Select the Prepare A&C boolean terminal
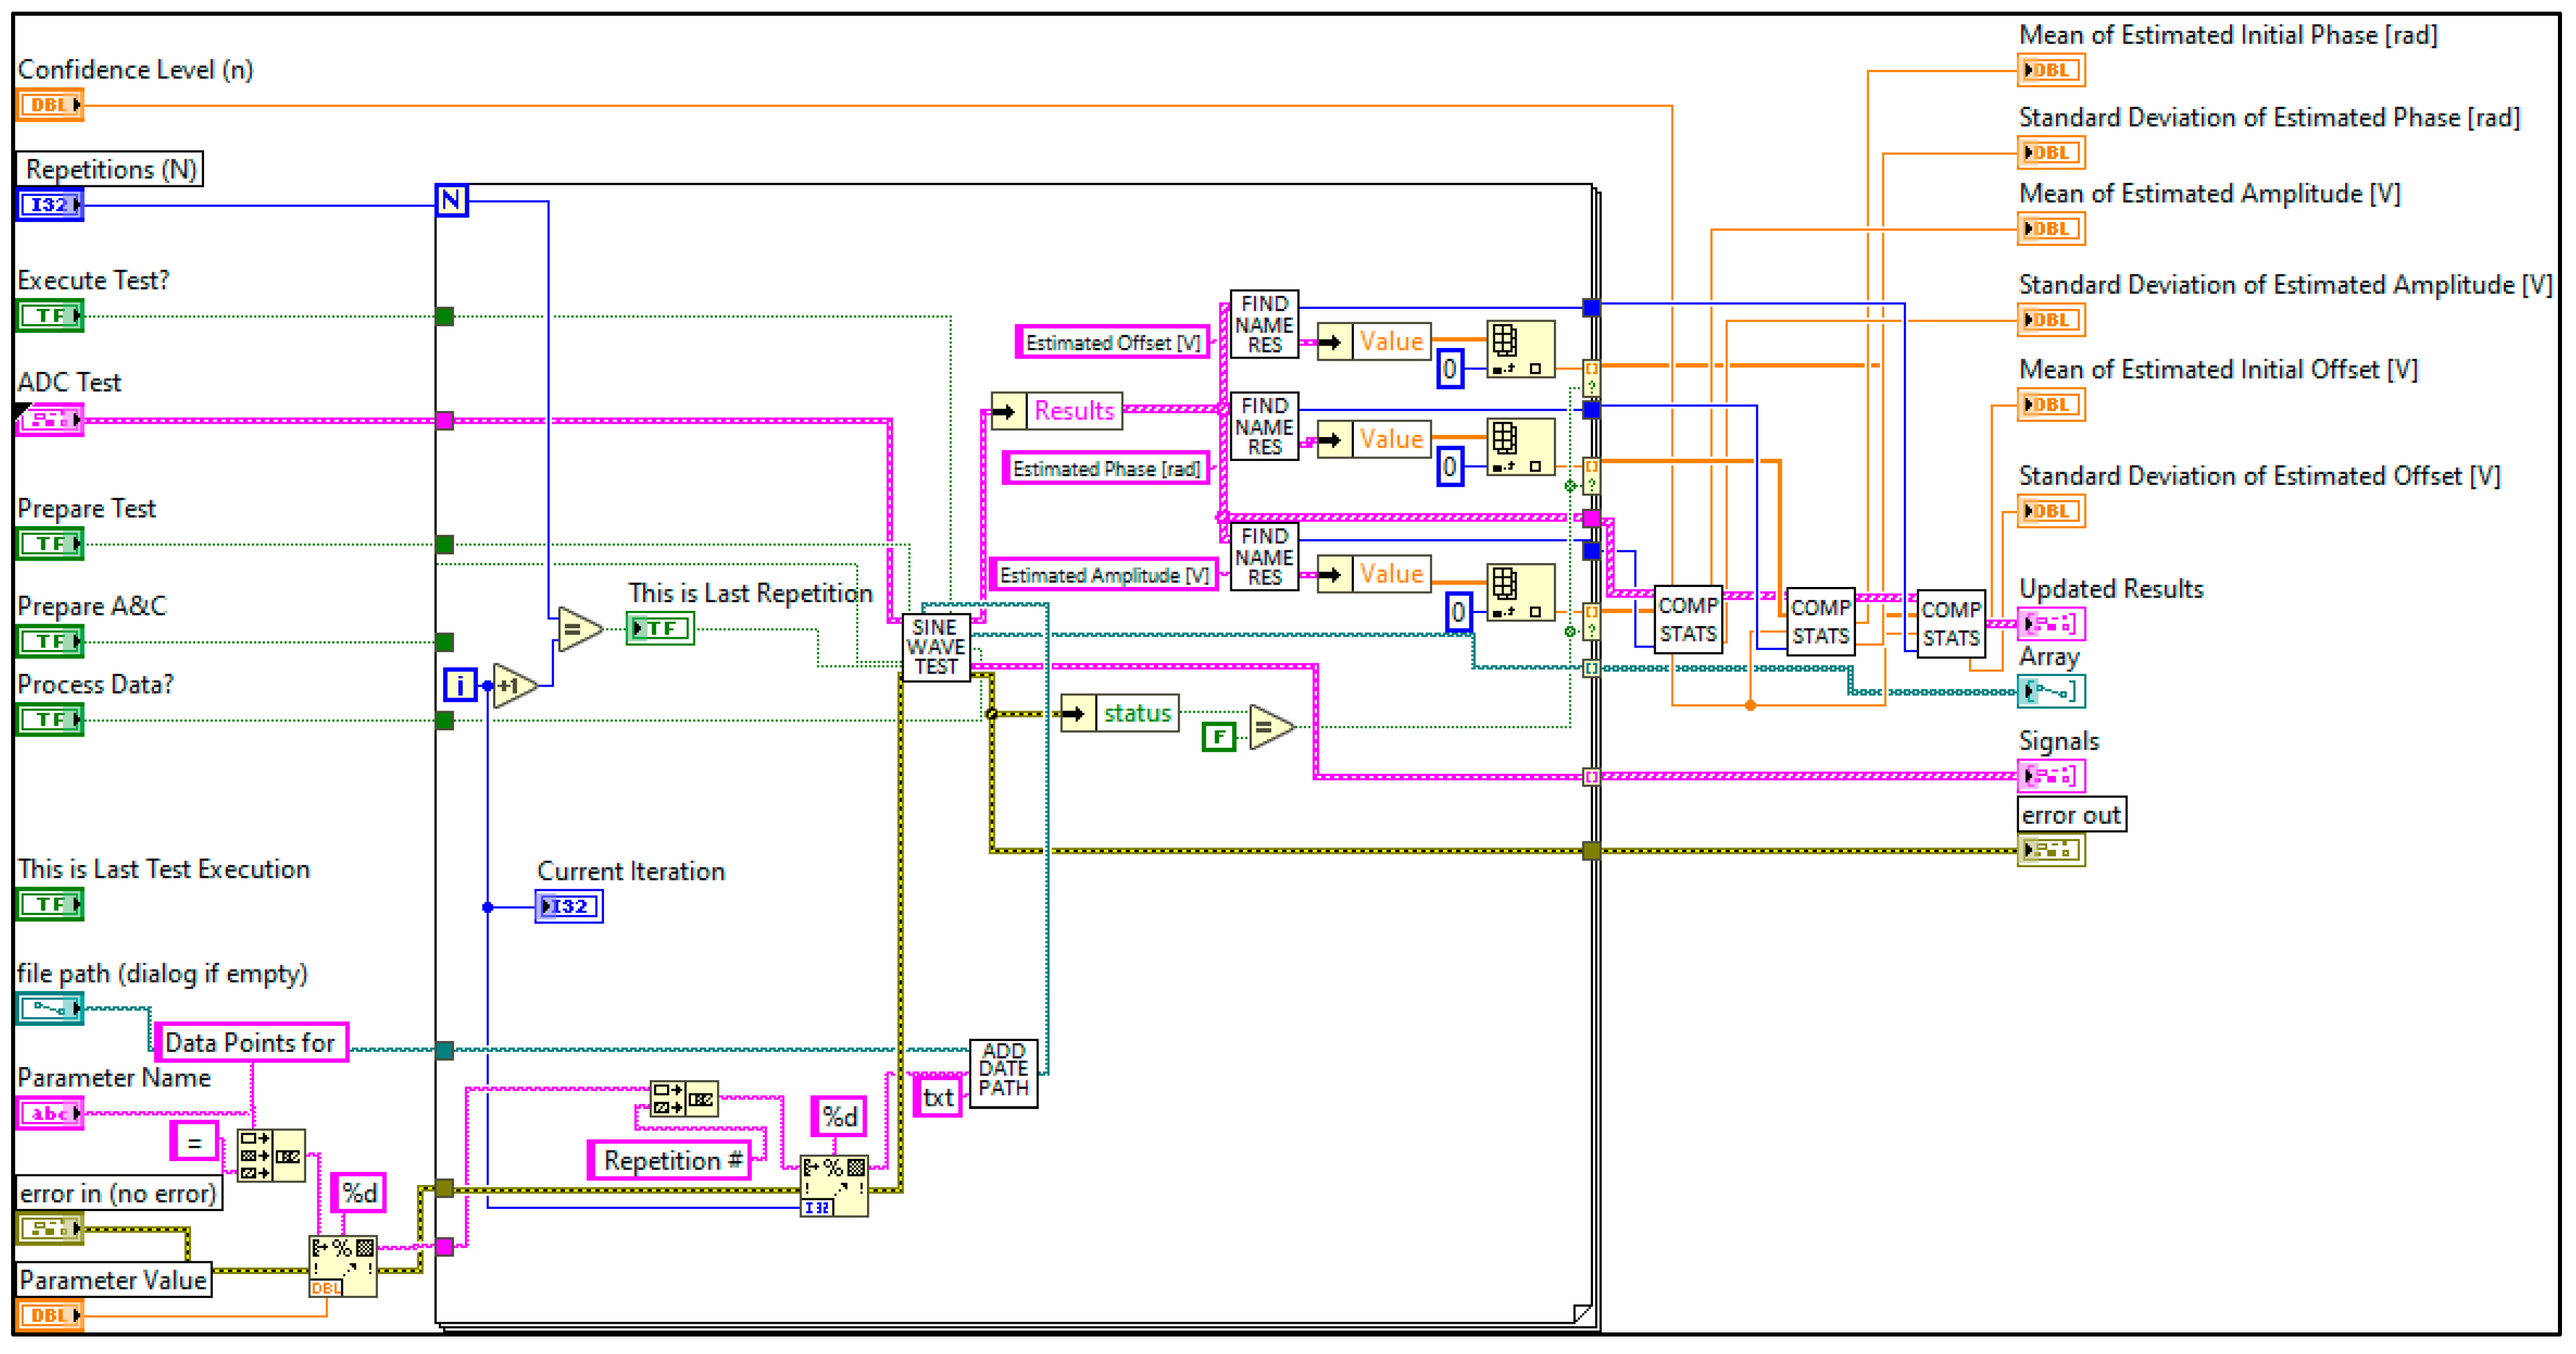2576x1354 pixels. (49, 641)
